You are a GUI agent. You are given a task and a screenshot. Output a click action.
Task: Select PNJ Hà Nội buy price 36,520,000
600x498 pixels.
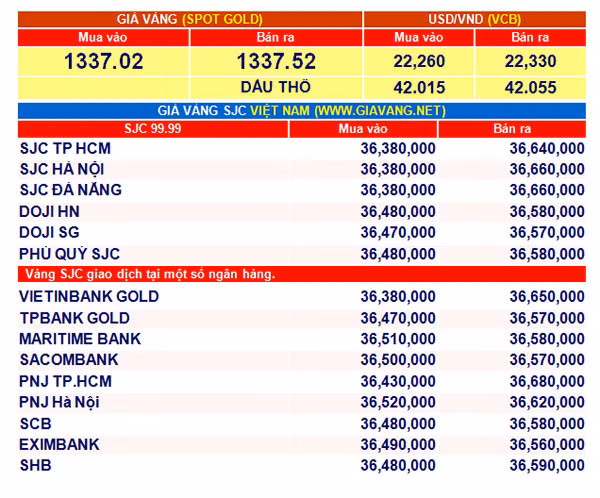point(398,402)
